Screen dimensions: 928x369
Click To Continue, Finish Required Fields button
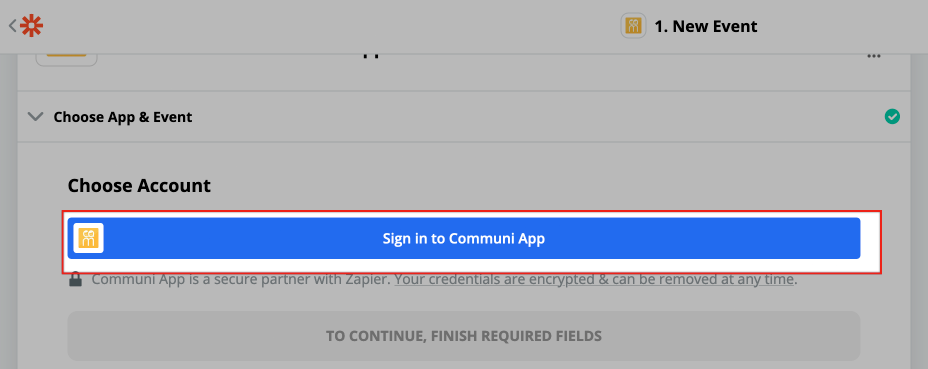click(x=463, y=336)
